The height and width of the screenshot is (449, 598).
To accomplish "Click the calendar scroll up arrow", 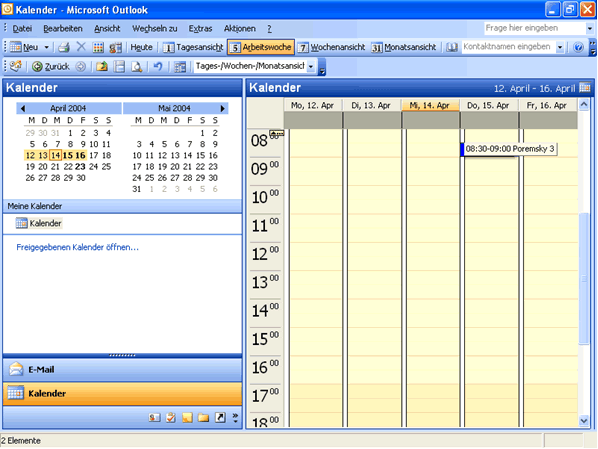I will [584, 104].
